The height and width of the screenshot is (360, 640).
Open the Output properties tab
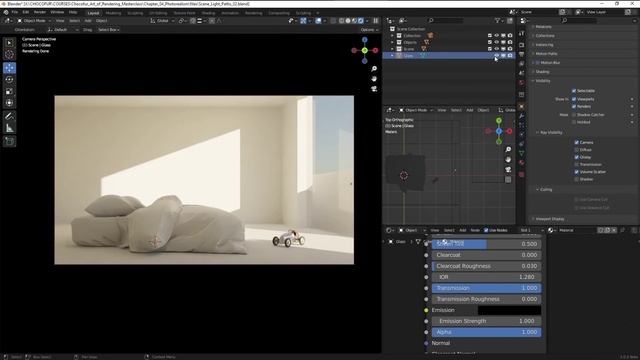(522, 54)
